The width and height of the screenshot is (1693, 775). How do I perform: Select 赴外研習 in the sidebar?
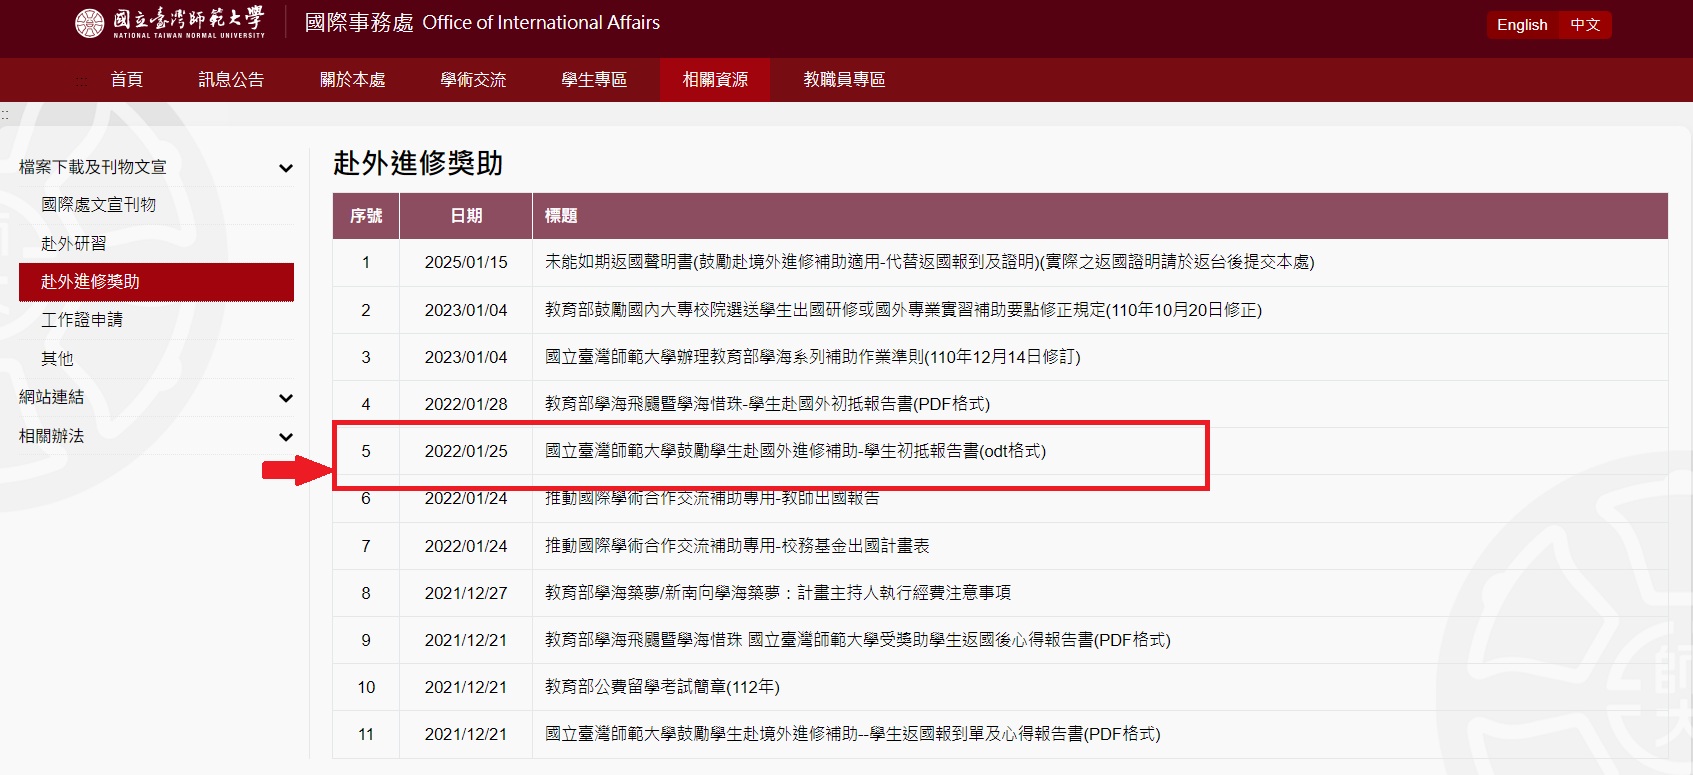tap(73, 244)
